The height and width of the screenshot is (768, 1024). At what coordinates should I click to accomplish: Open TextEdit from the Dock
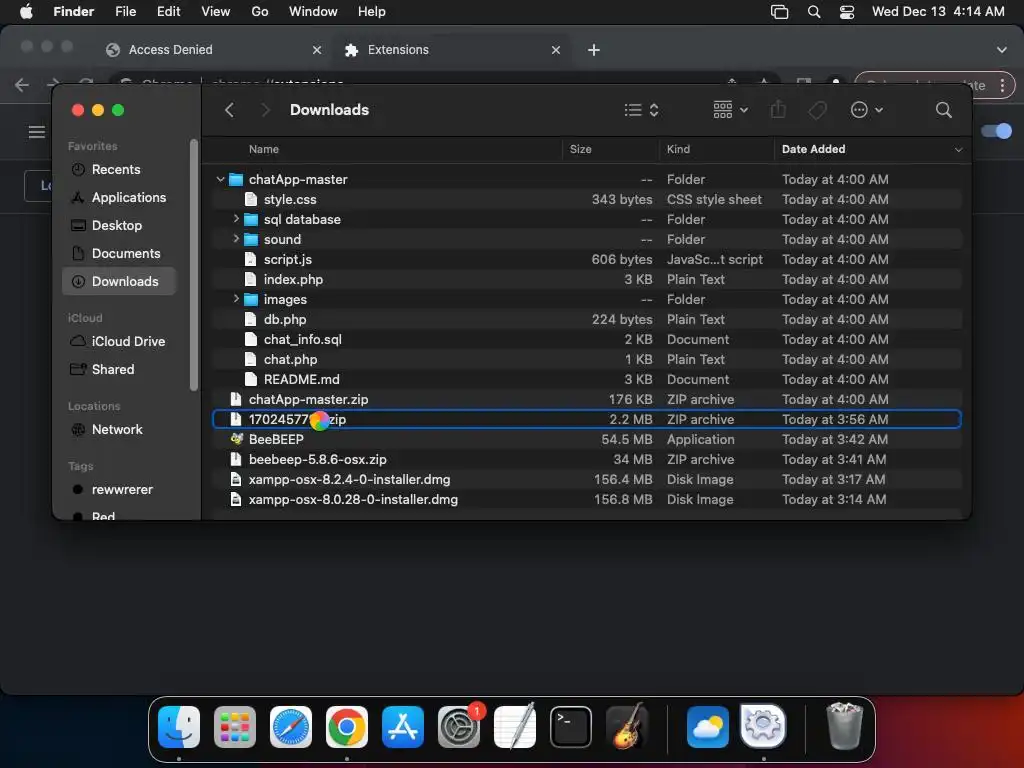515,727
